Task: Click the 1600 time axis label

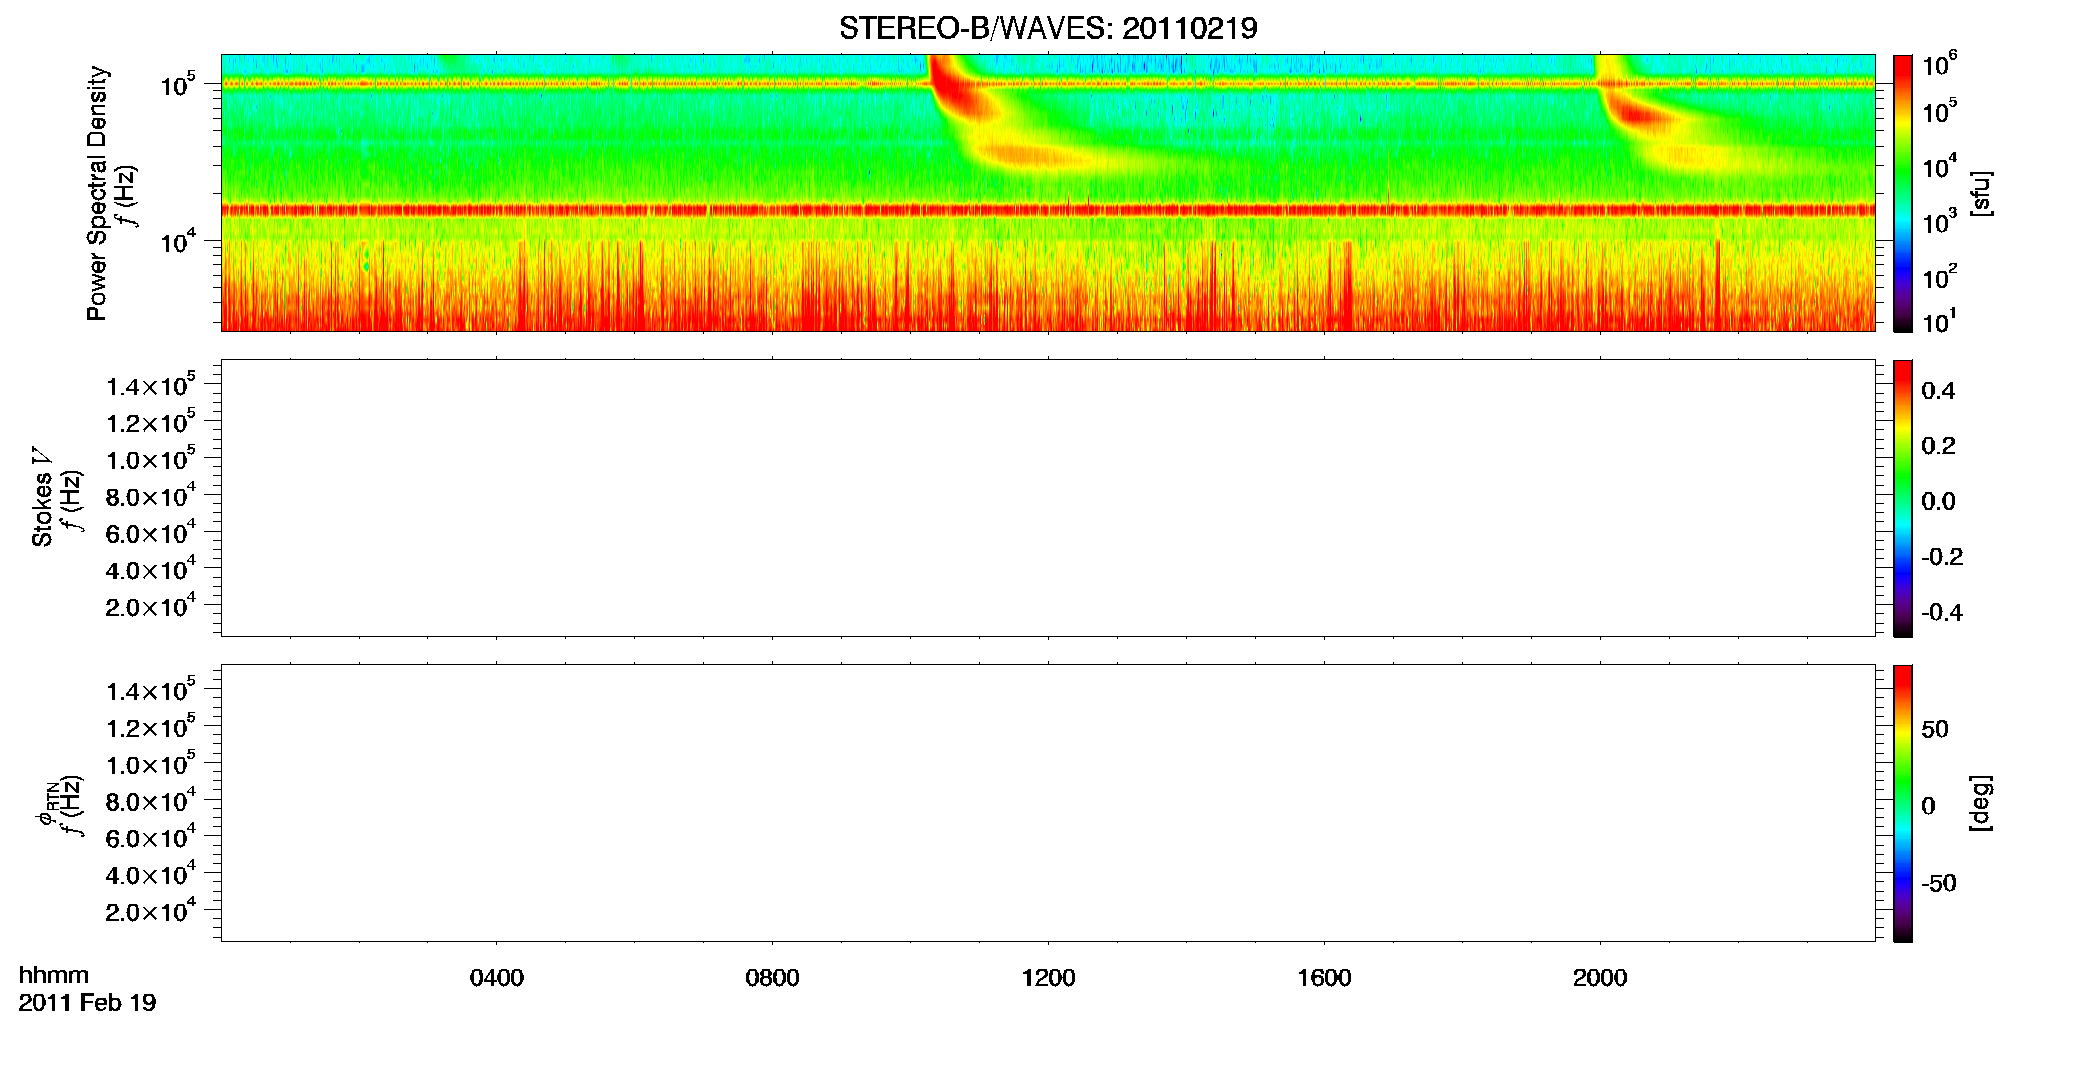Action: (x=1324, y=978)
